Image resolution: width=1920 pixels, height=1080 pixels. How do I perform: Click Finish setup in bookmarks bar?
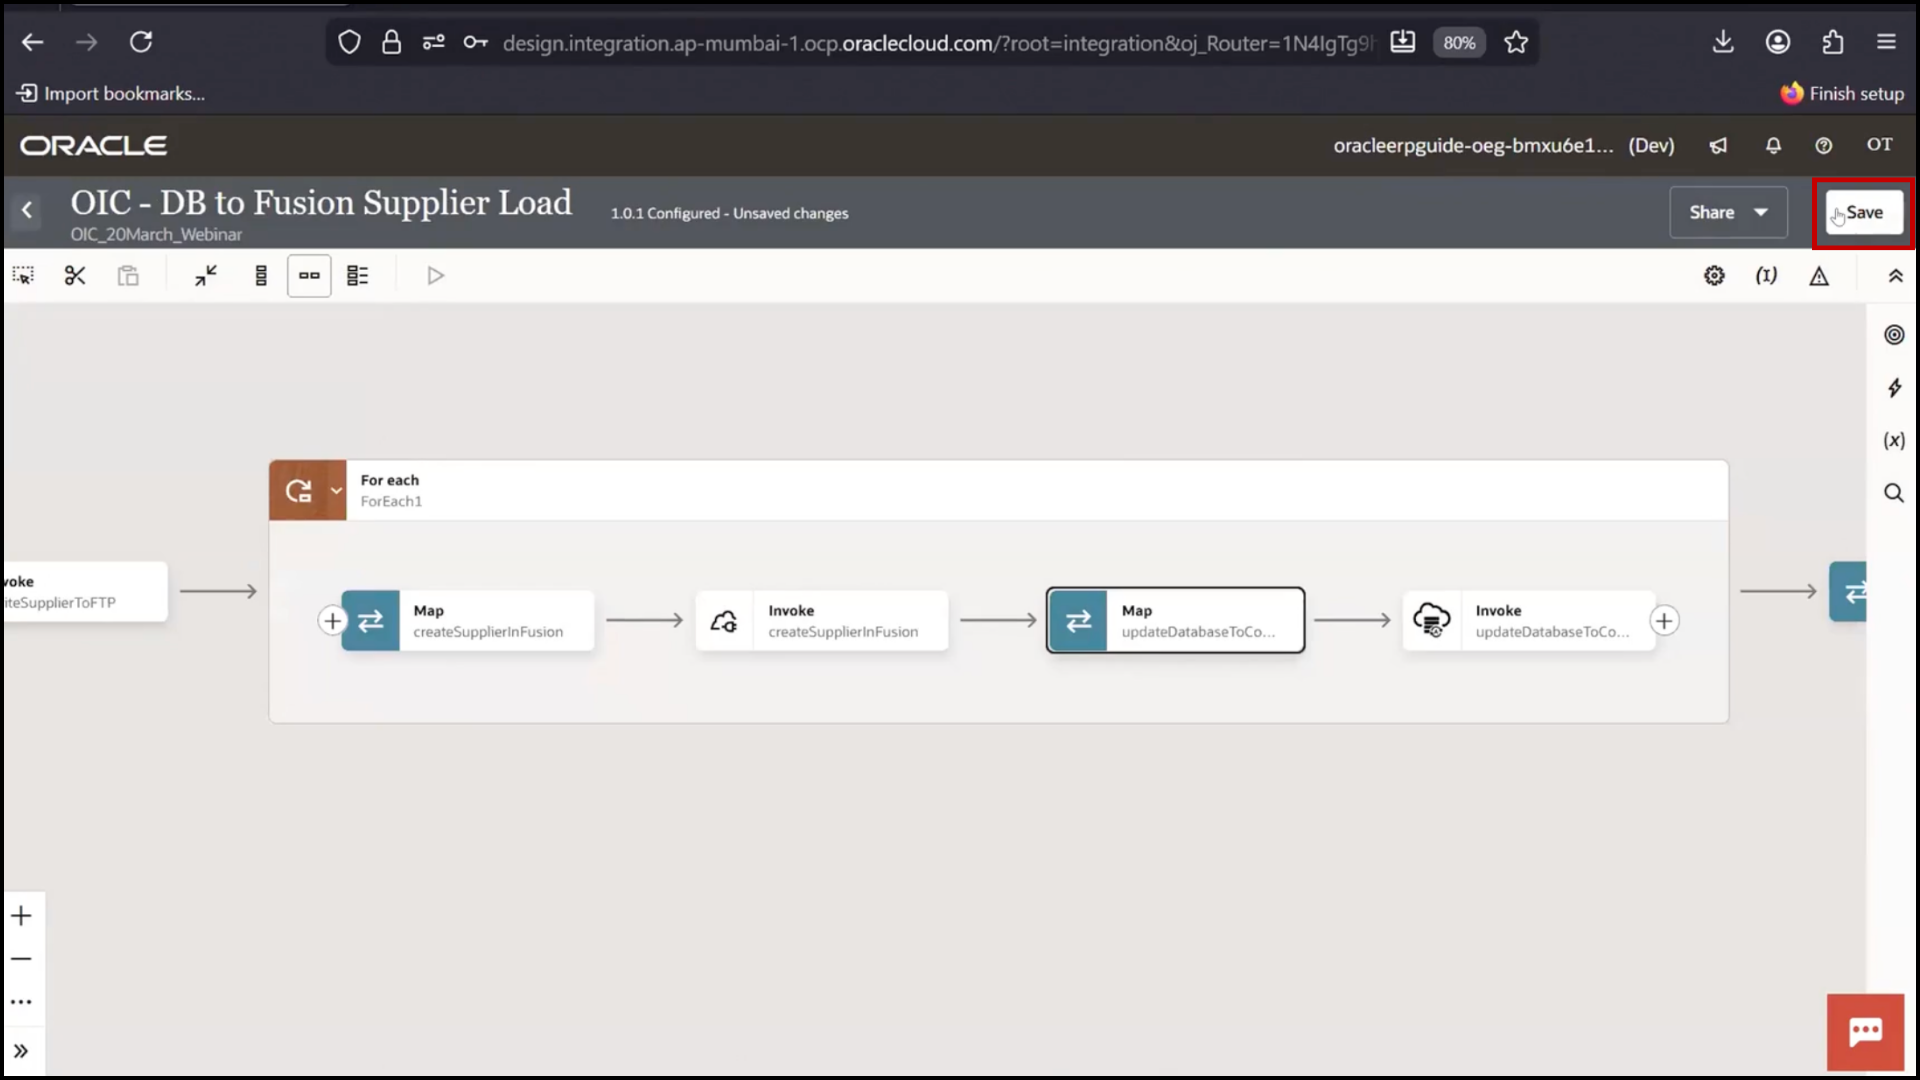[x=1842, y=93]
